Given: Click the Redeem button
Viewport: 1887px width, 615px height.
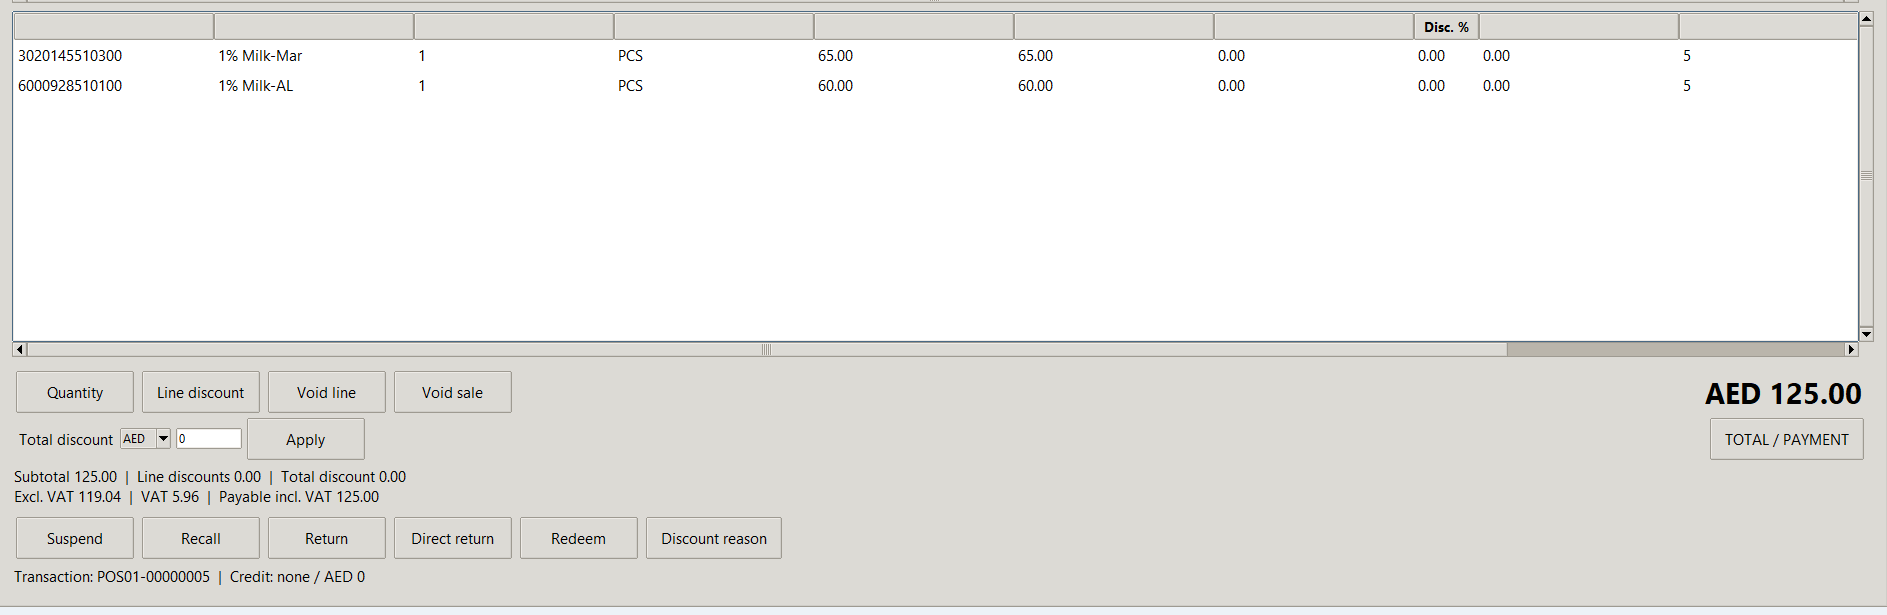Looking at the screenshot, I should point(579,538).
